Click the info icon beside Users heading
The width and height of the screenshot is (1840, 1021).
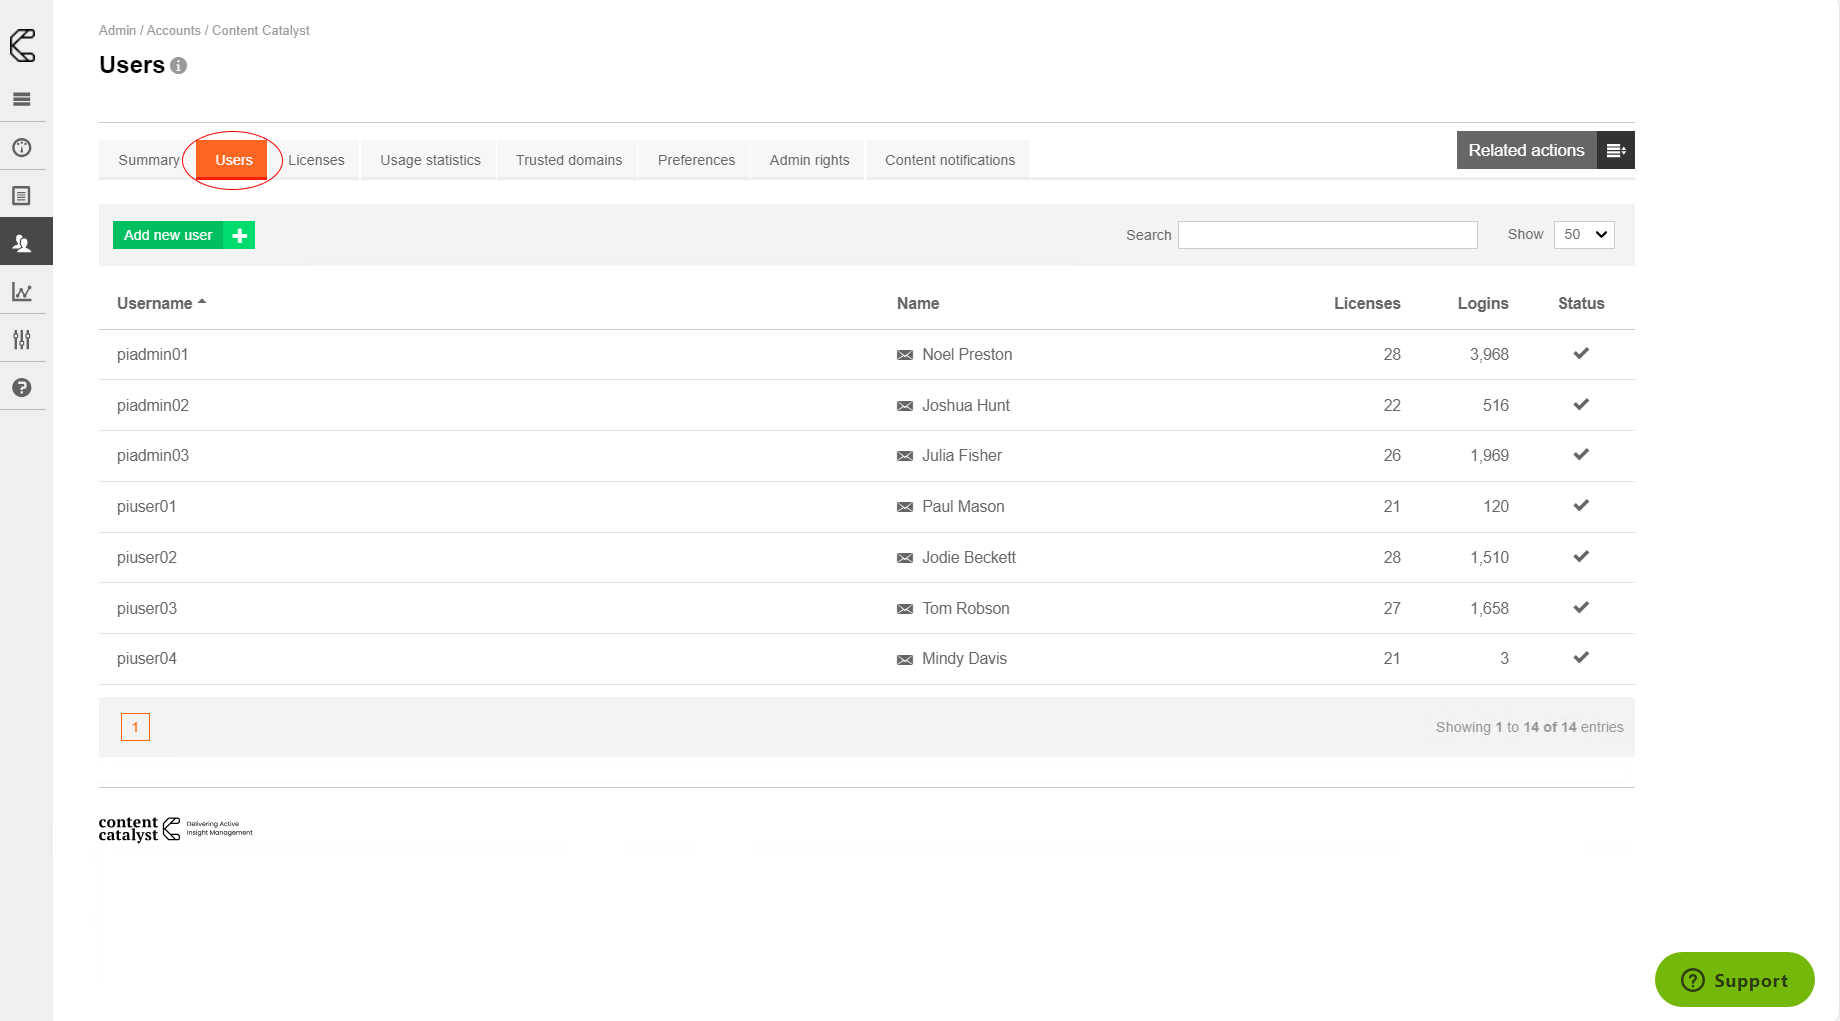pos(179,66)
